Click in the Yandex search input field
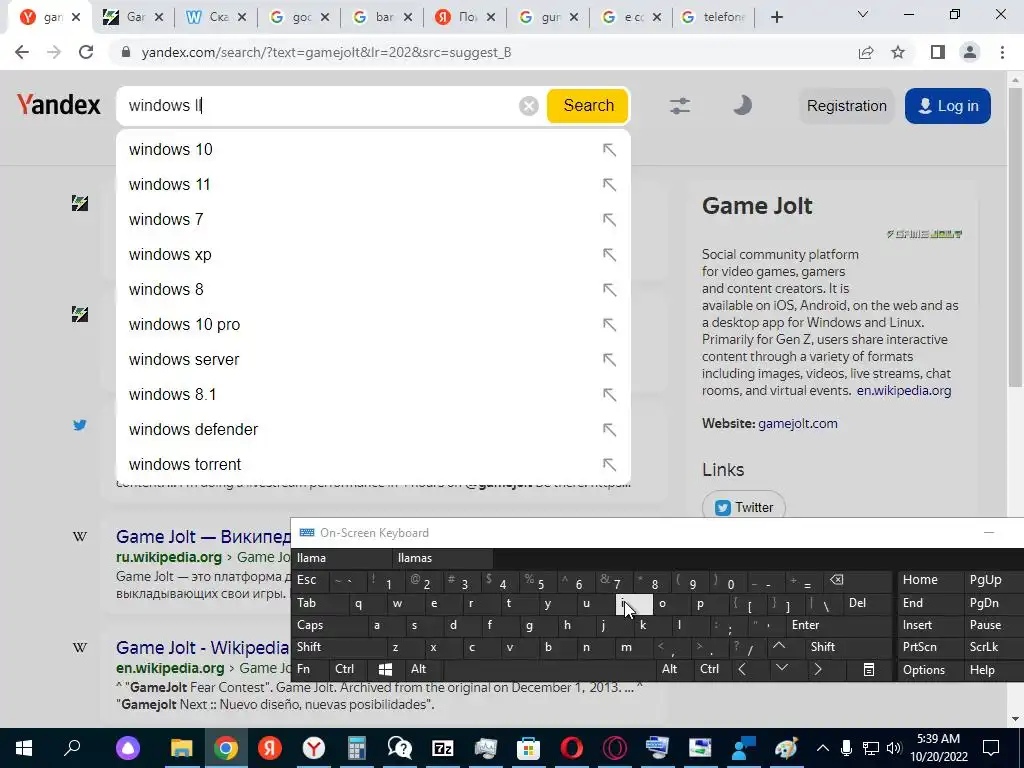The image size is (1024, 768). coord(320,106)
